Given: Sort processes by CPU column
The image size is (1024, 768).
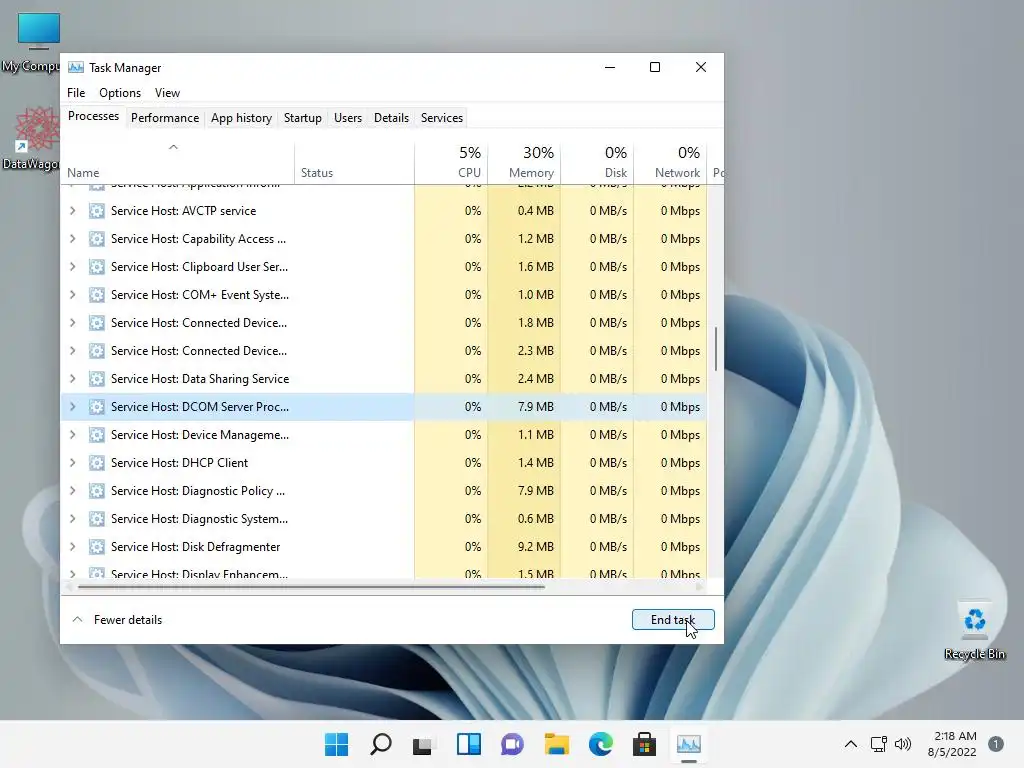Looking at the screenshot, I should click(451, 162).
